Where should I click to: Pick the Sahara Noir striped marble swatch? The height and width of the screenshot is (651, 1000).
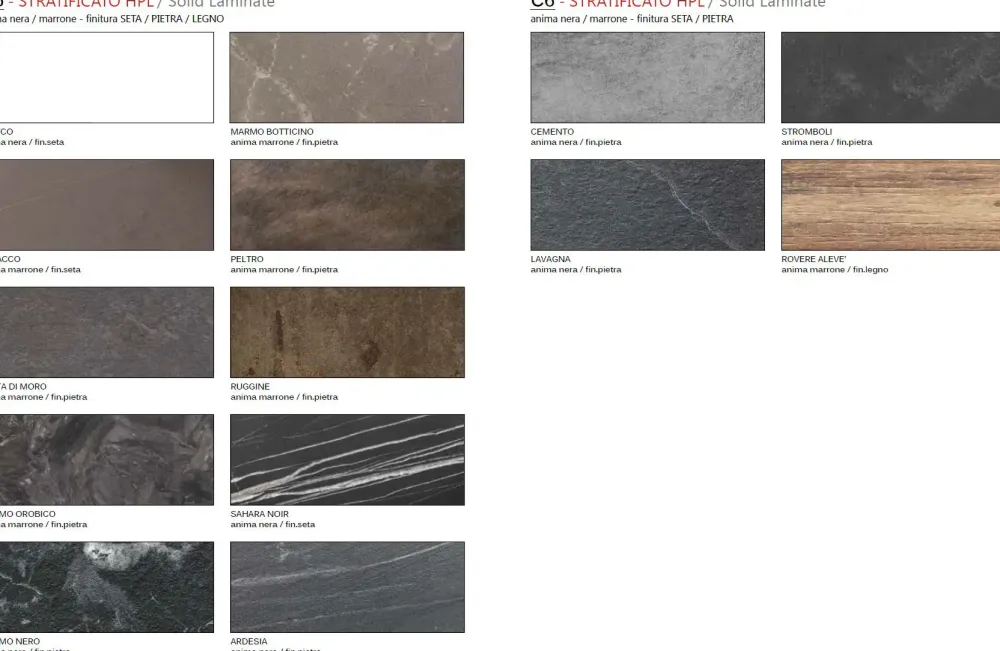(347, 460)
